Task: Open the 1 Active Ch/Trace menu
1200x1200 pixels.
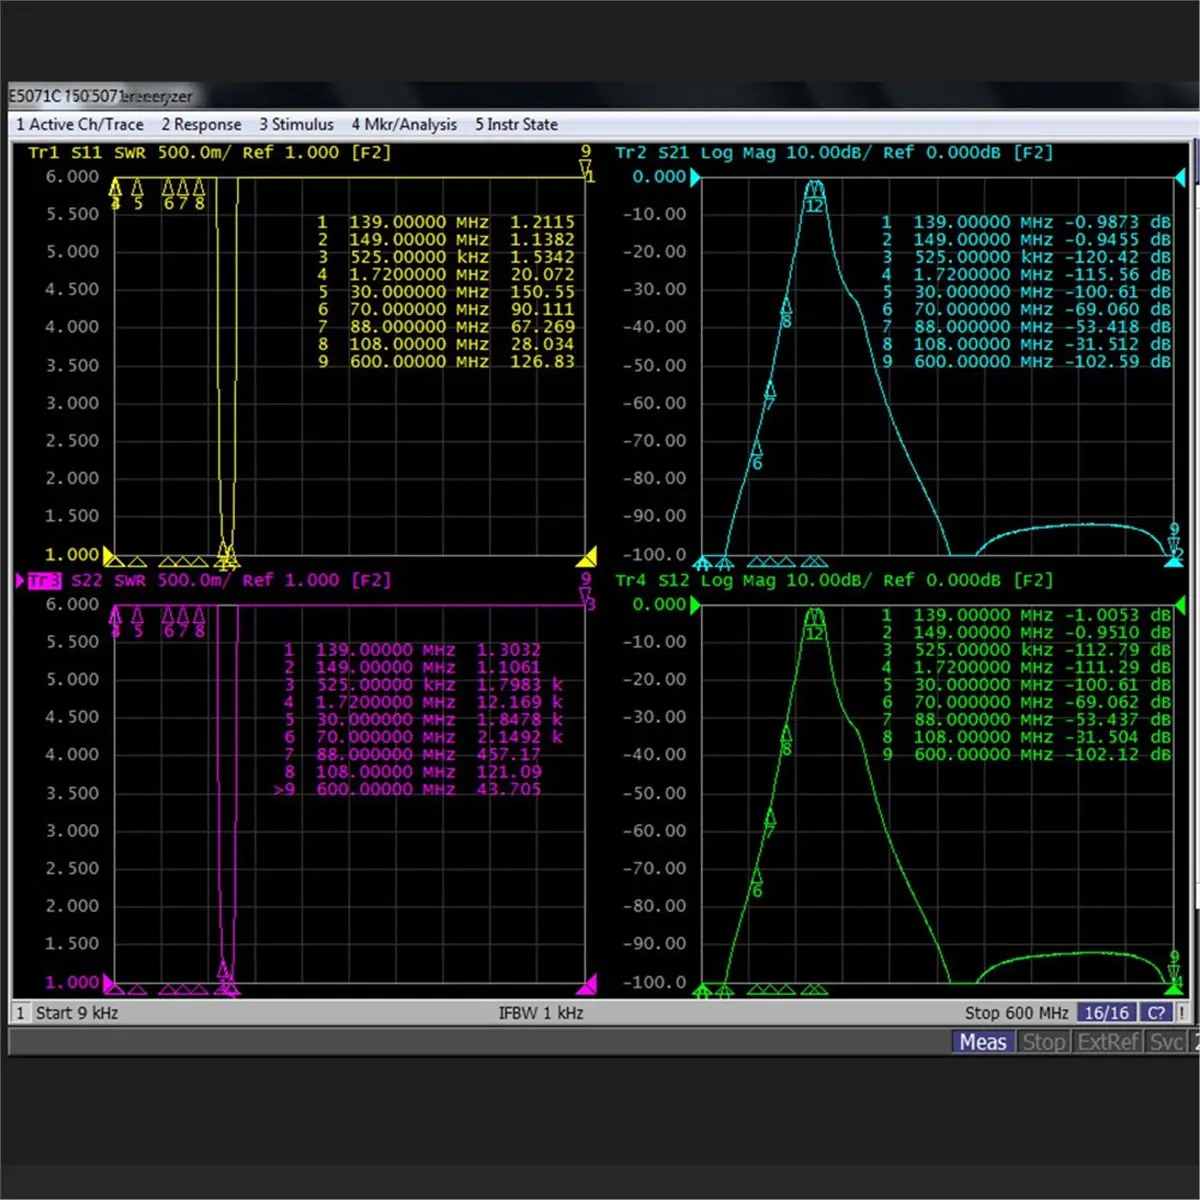Action: coord(80,124)
